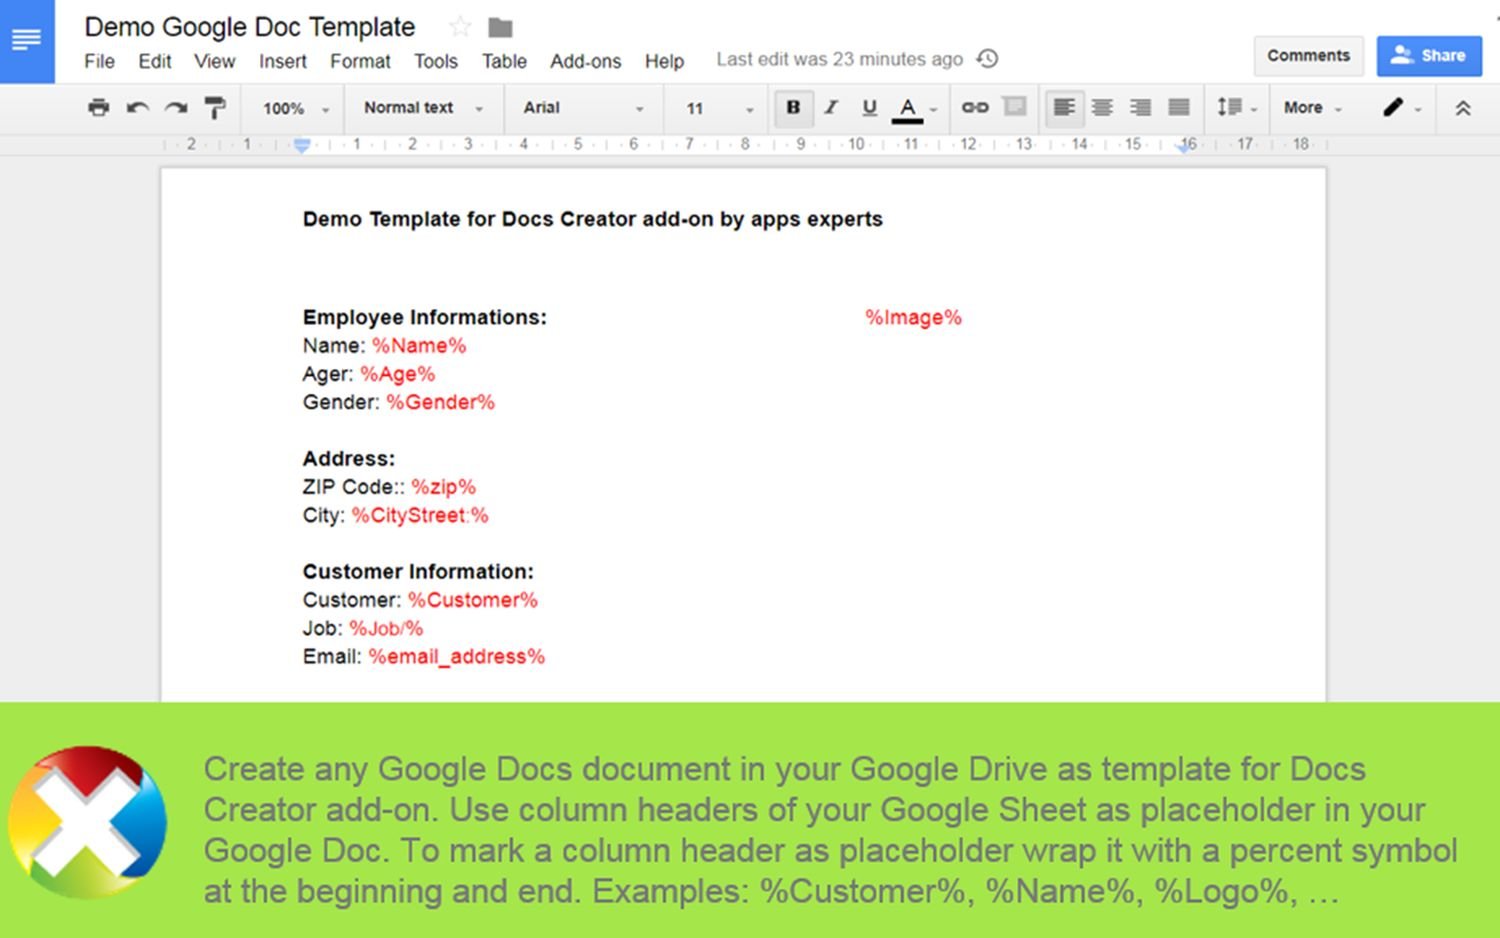Click the undo arrow icon
This screenshot has width=1500, height=938.
(x=137, y=107)
